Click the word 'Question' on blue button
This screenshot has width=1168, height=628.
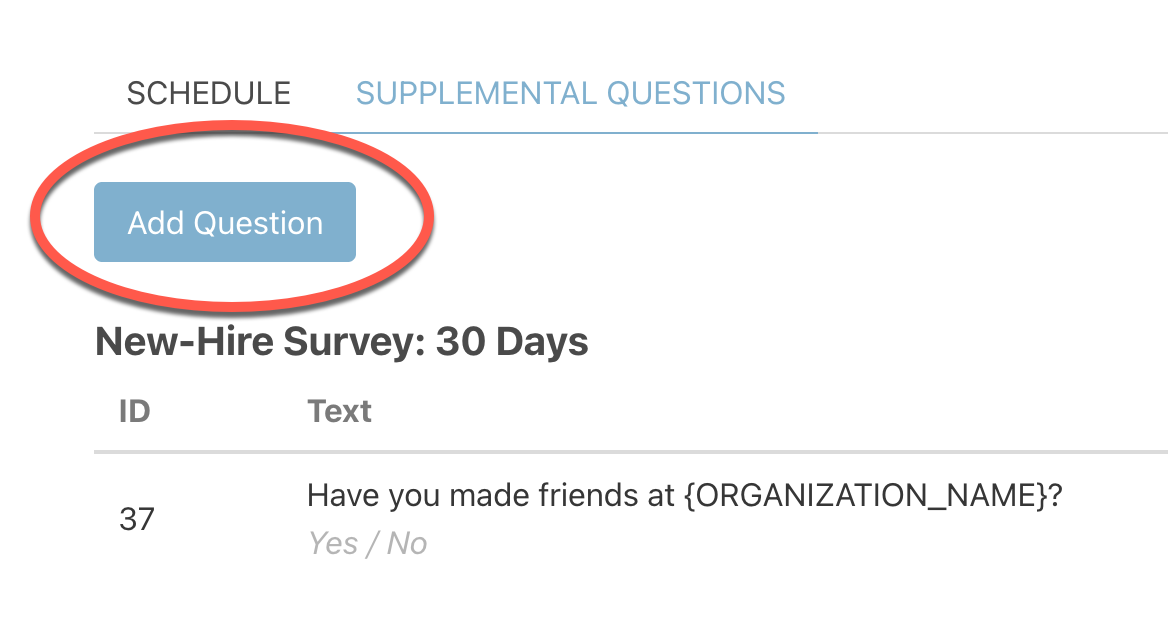point(258,223)
